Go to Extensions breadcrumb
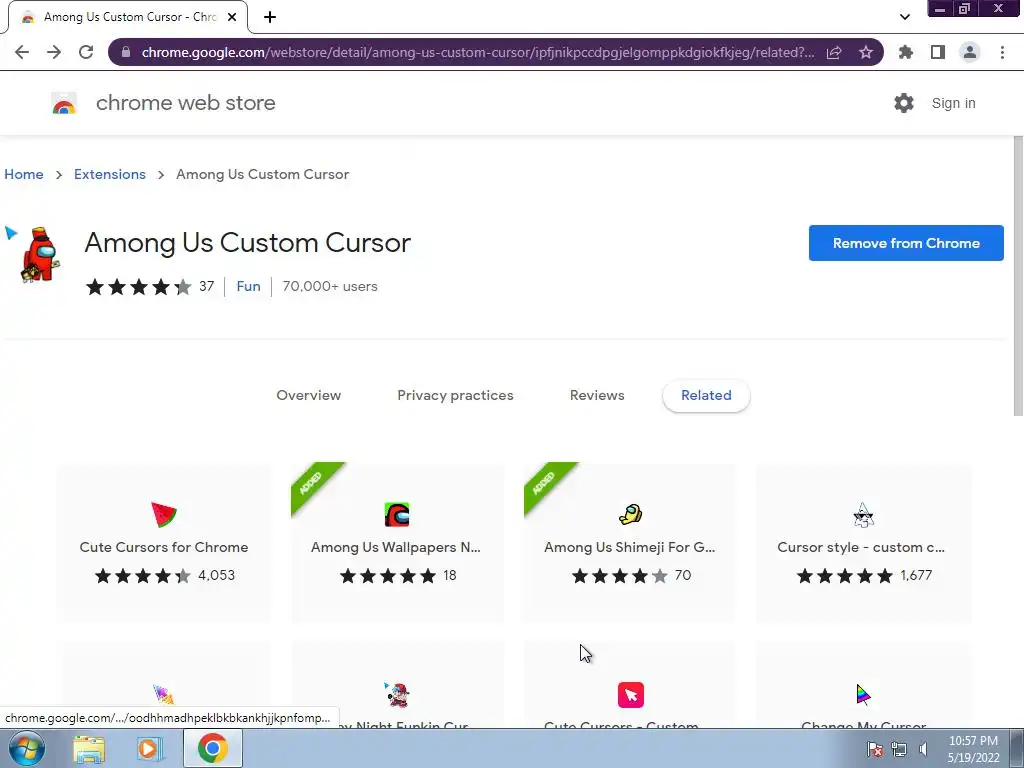The width and height of the screenshot is (1024, 768). point(110,174)
